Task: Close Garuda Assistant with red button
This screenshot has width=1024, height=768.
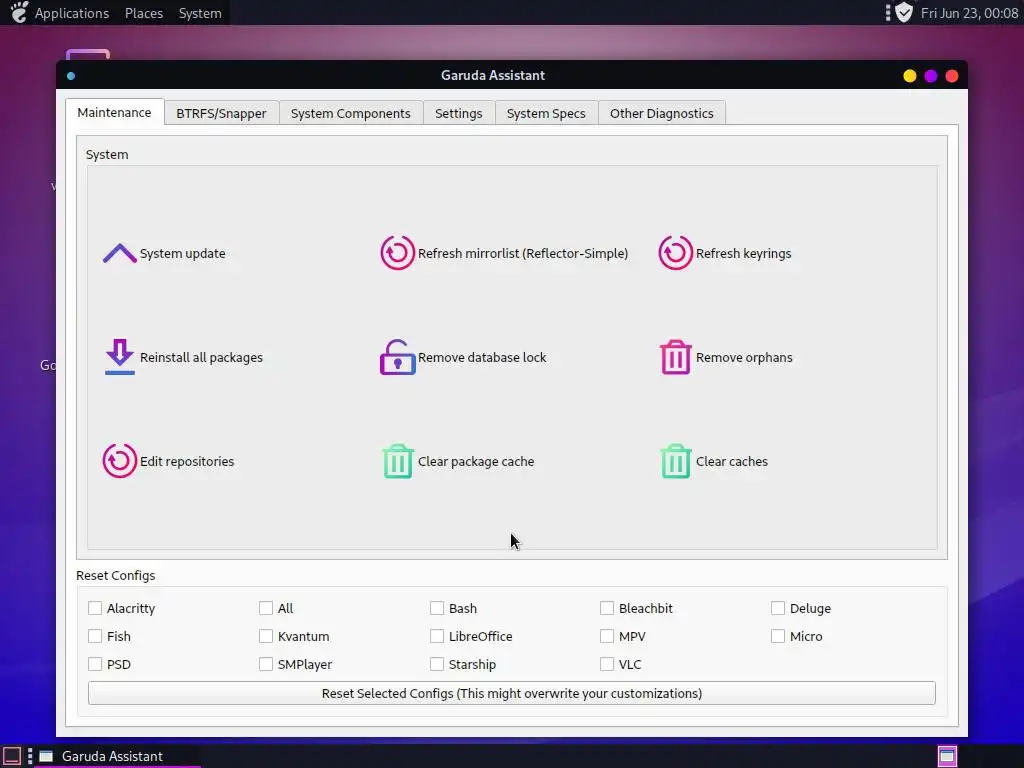Action: tap(952, 76)
